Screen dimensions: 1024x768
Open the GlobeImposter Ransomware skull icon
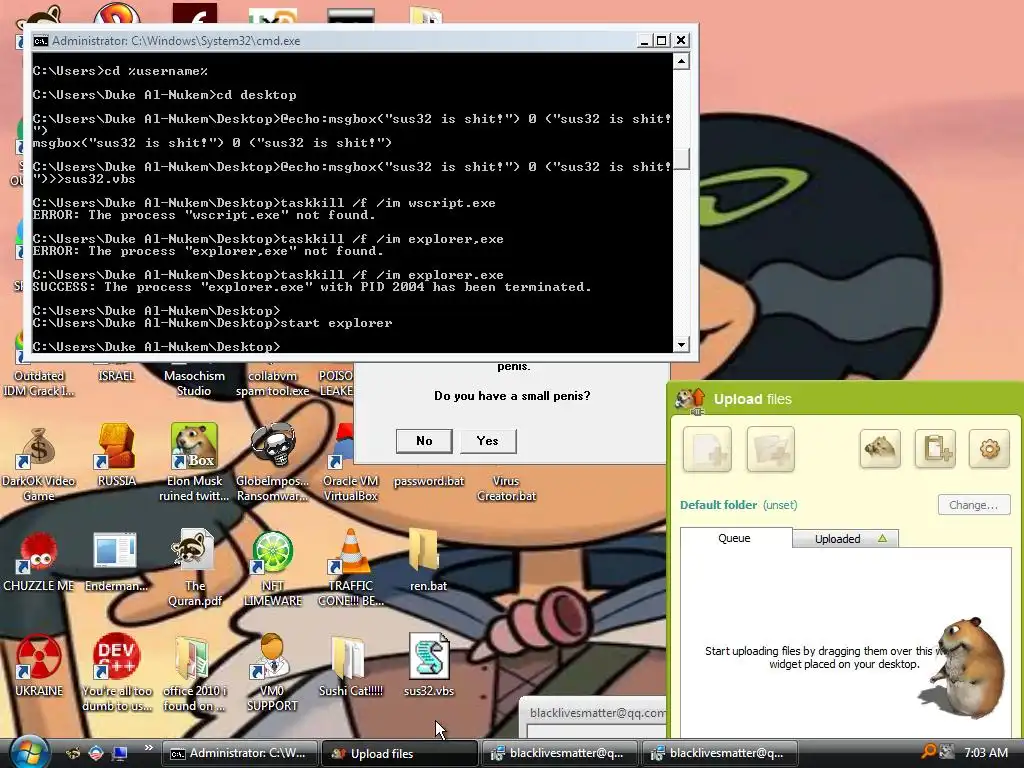point(272,447)
